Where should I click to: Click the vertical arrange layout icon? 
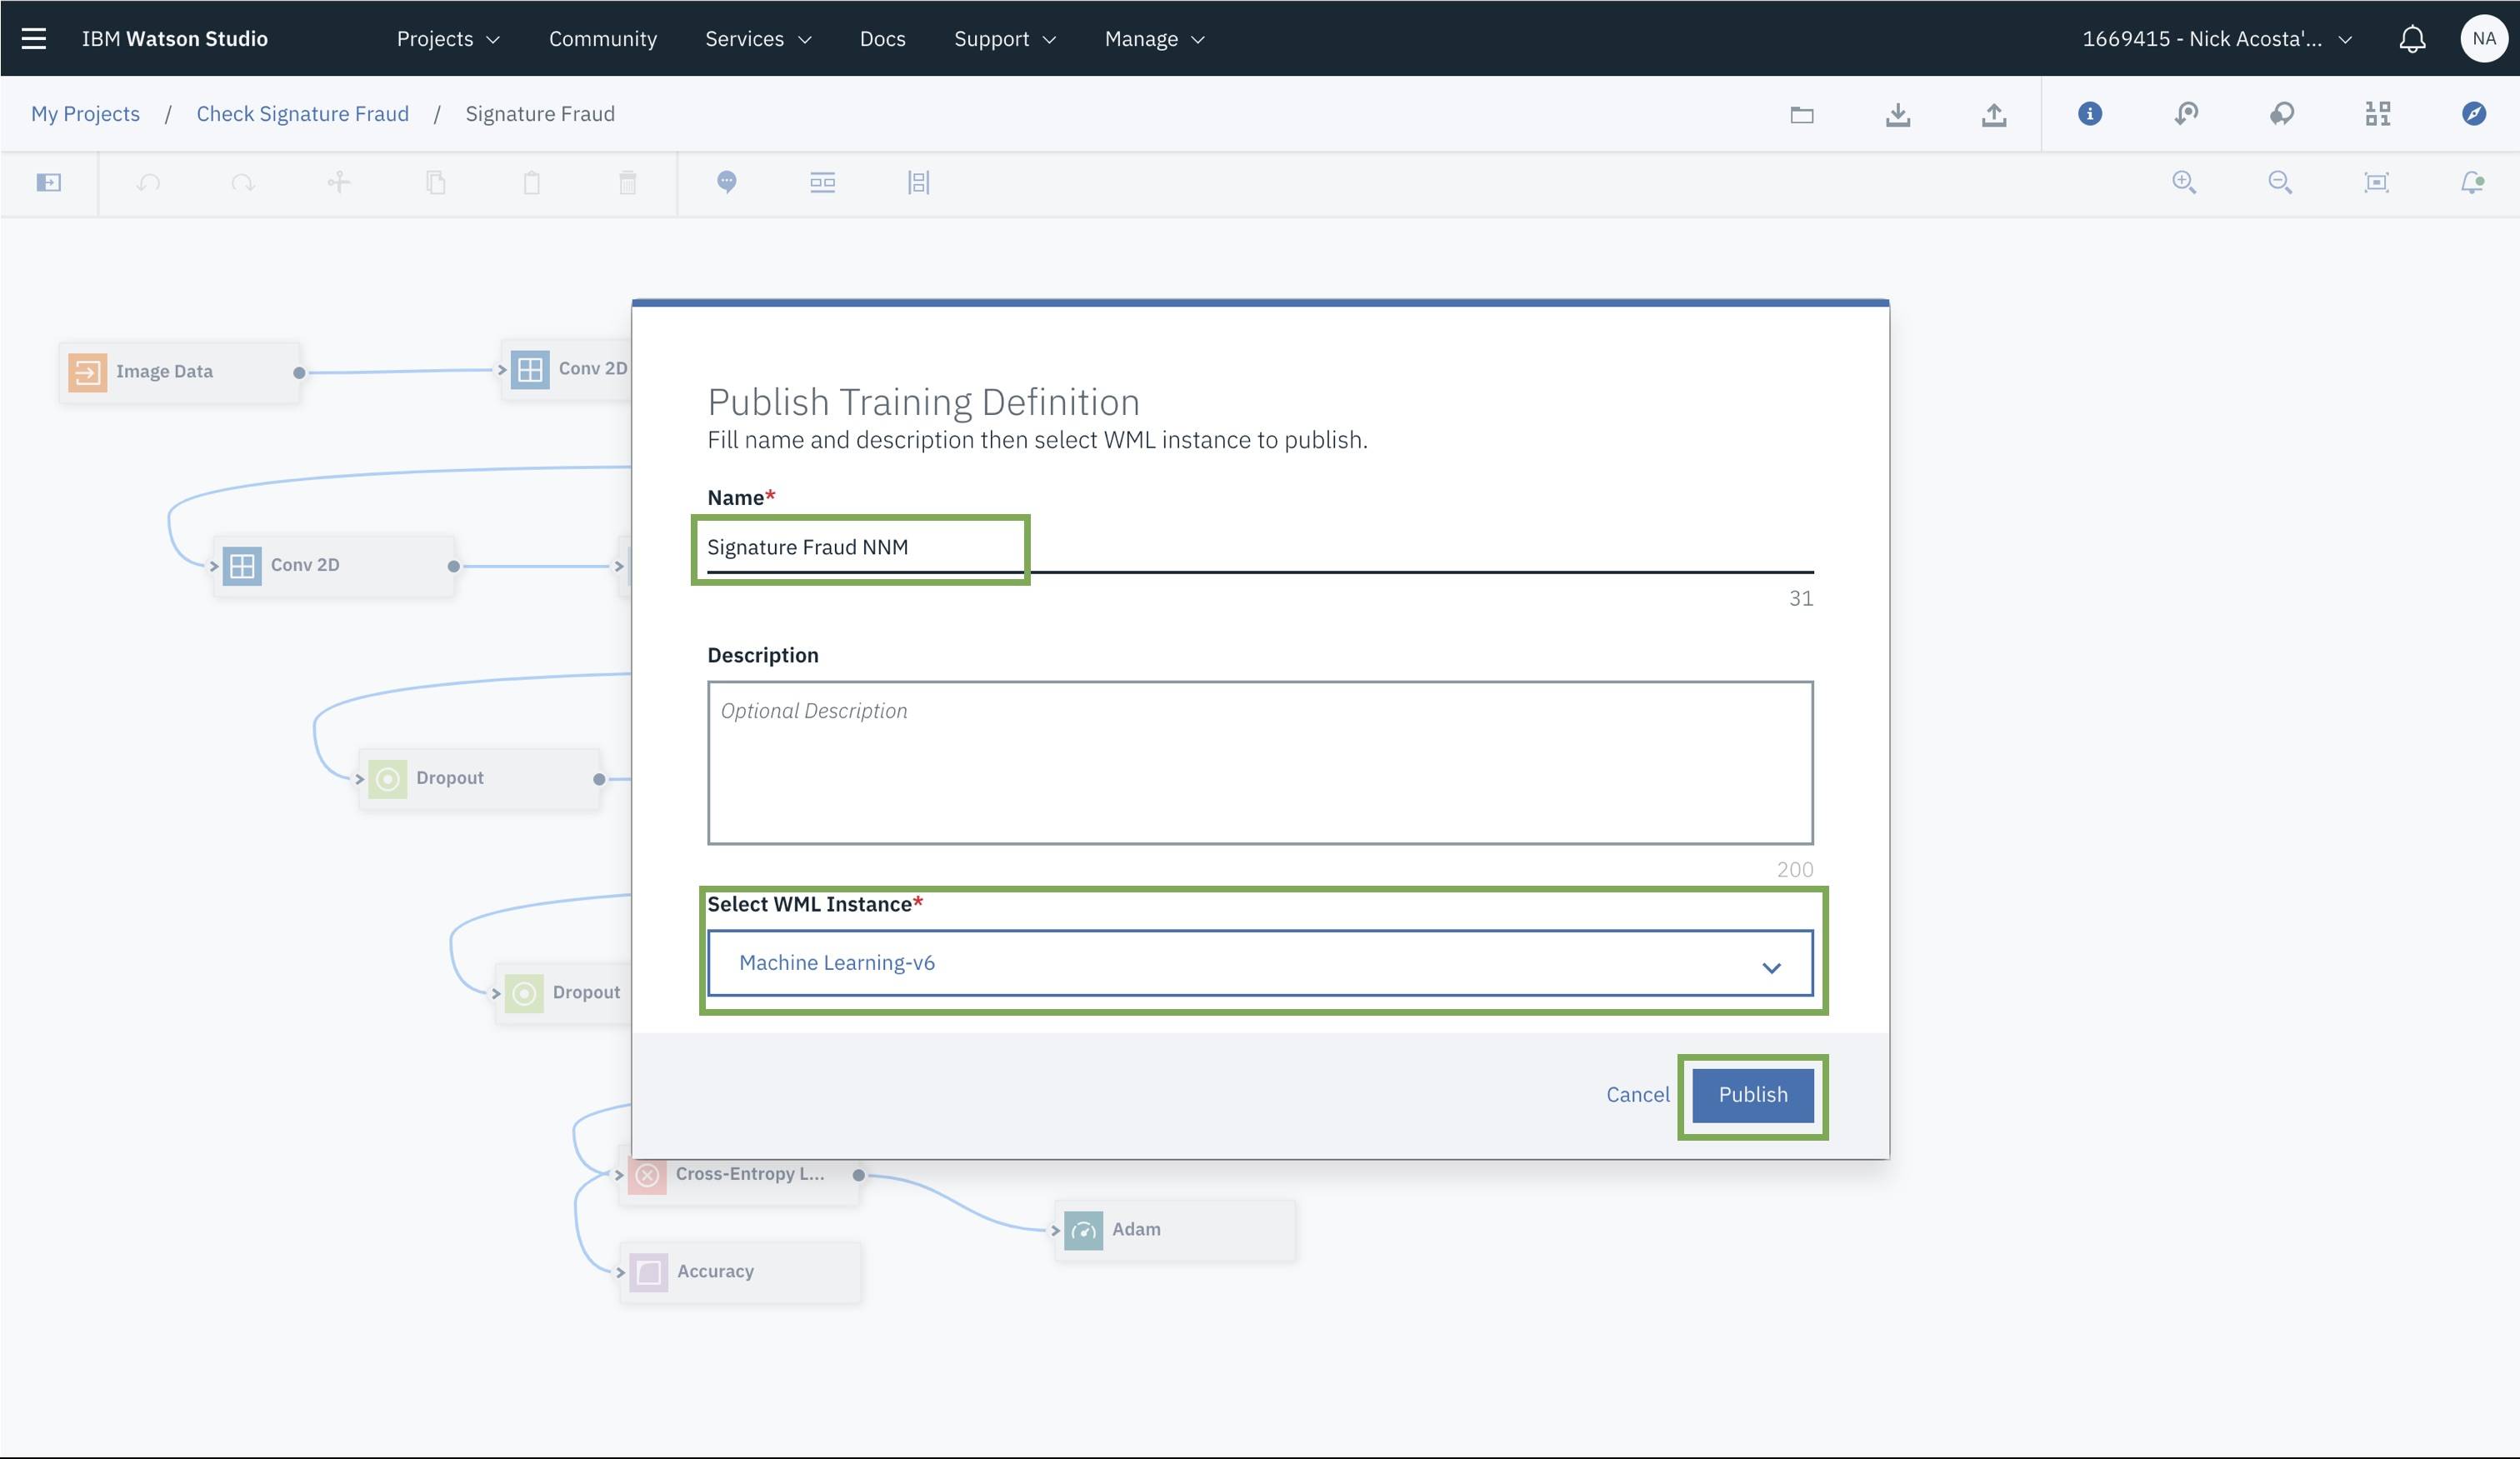pyautogui.click(x=918, y=182)
